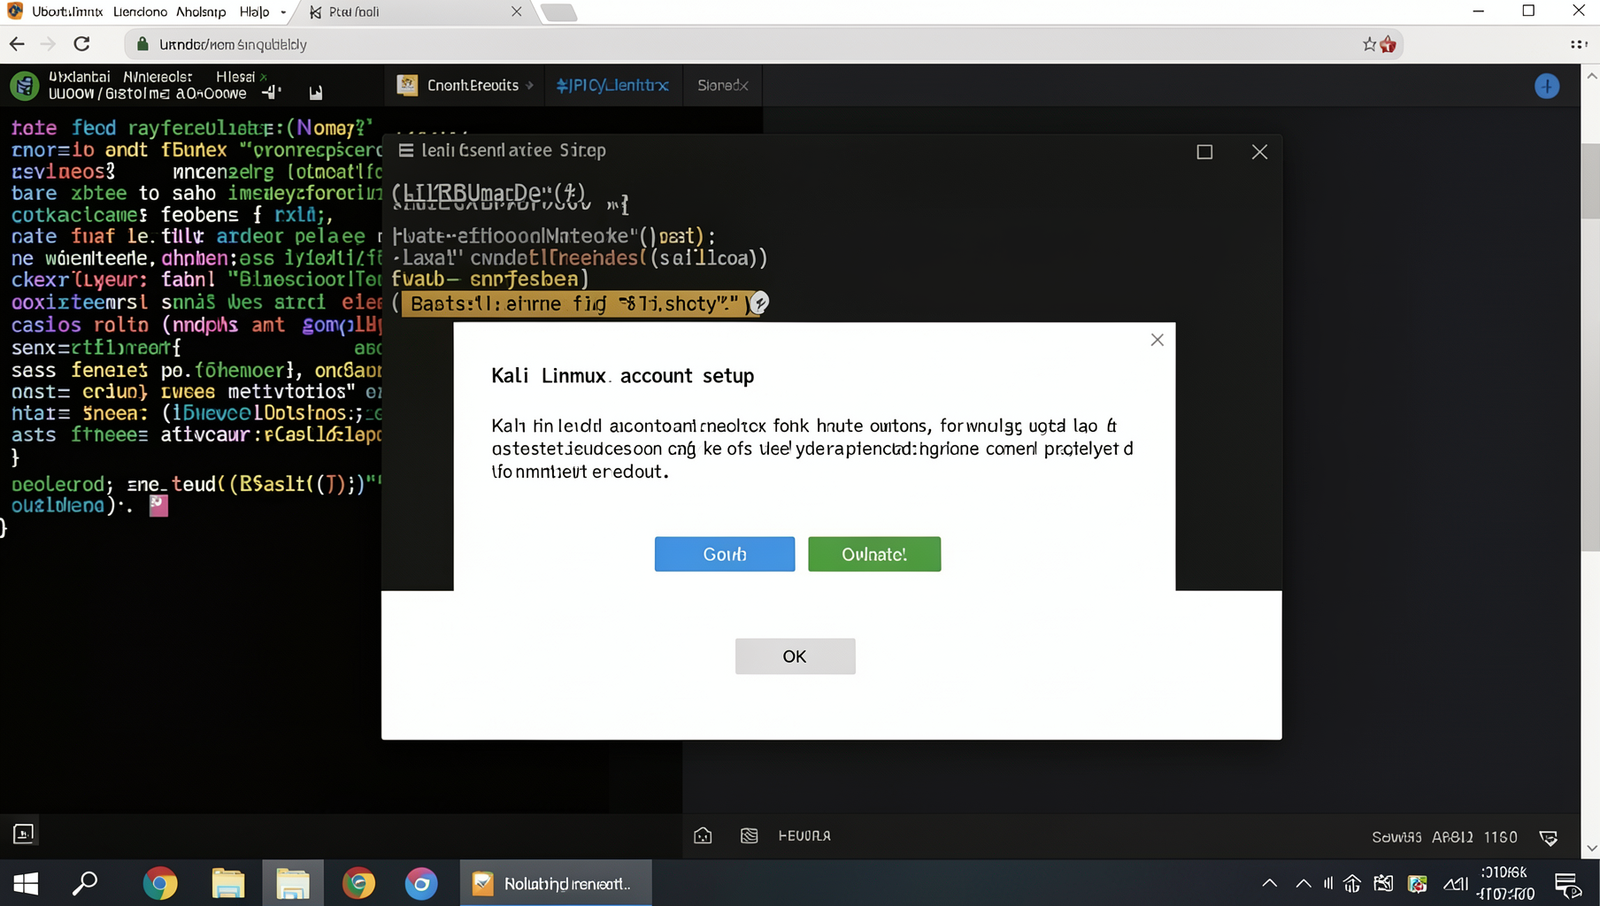Click the colorful tray icon with red arrow
Viewport: 1600px width, 906px height.
pos(1417,883)
